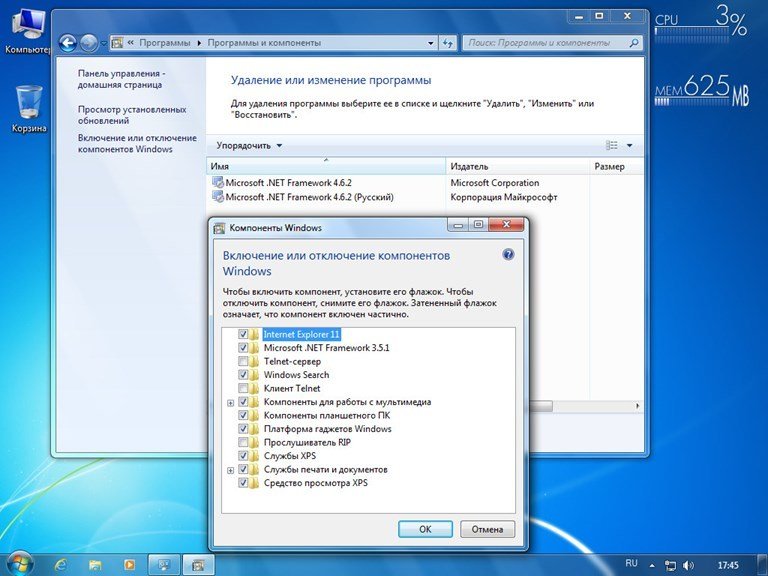Click the Control Panel icon in address bar
This screenshot has width=768, height=576.
[117, 43]
